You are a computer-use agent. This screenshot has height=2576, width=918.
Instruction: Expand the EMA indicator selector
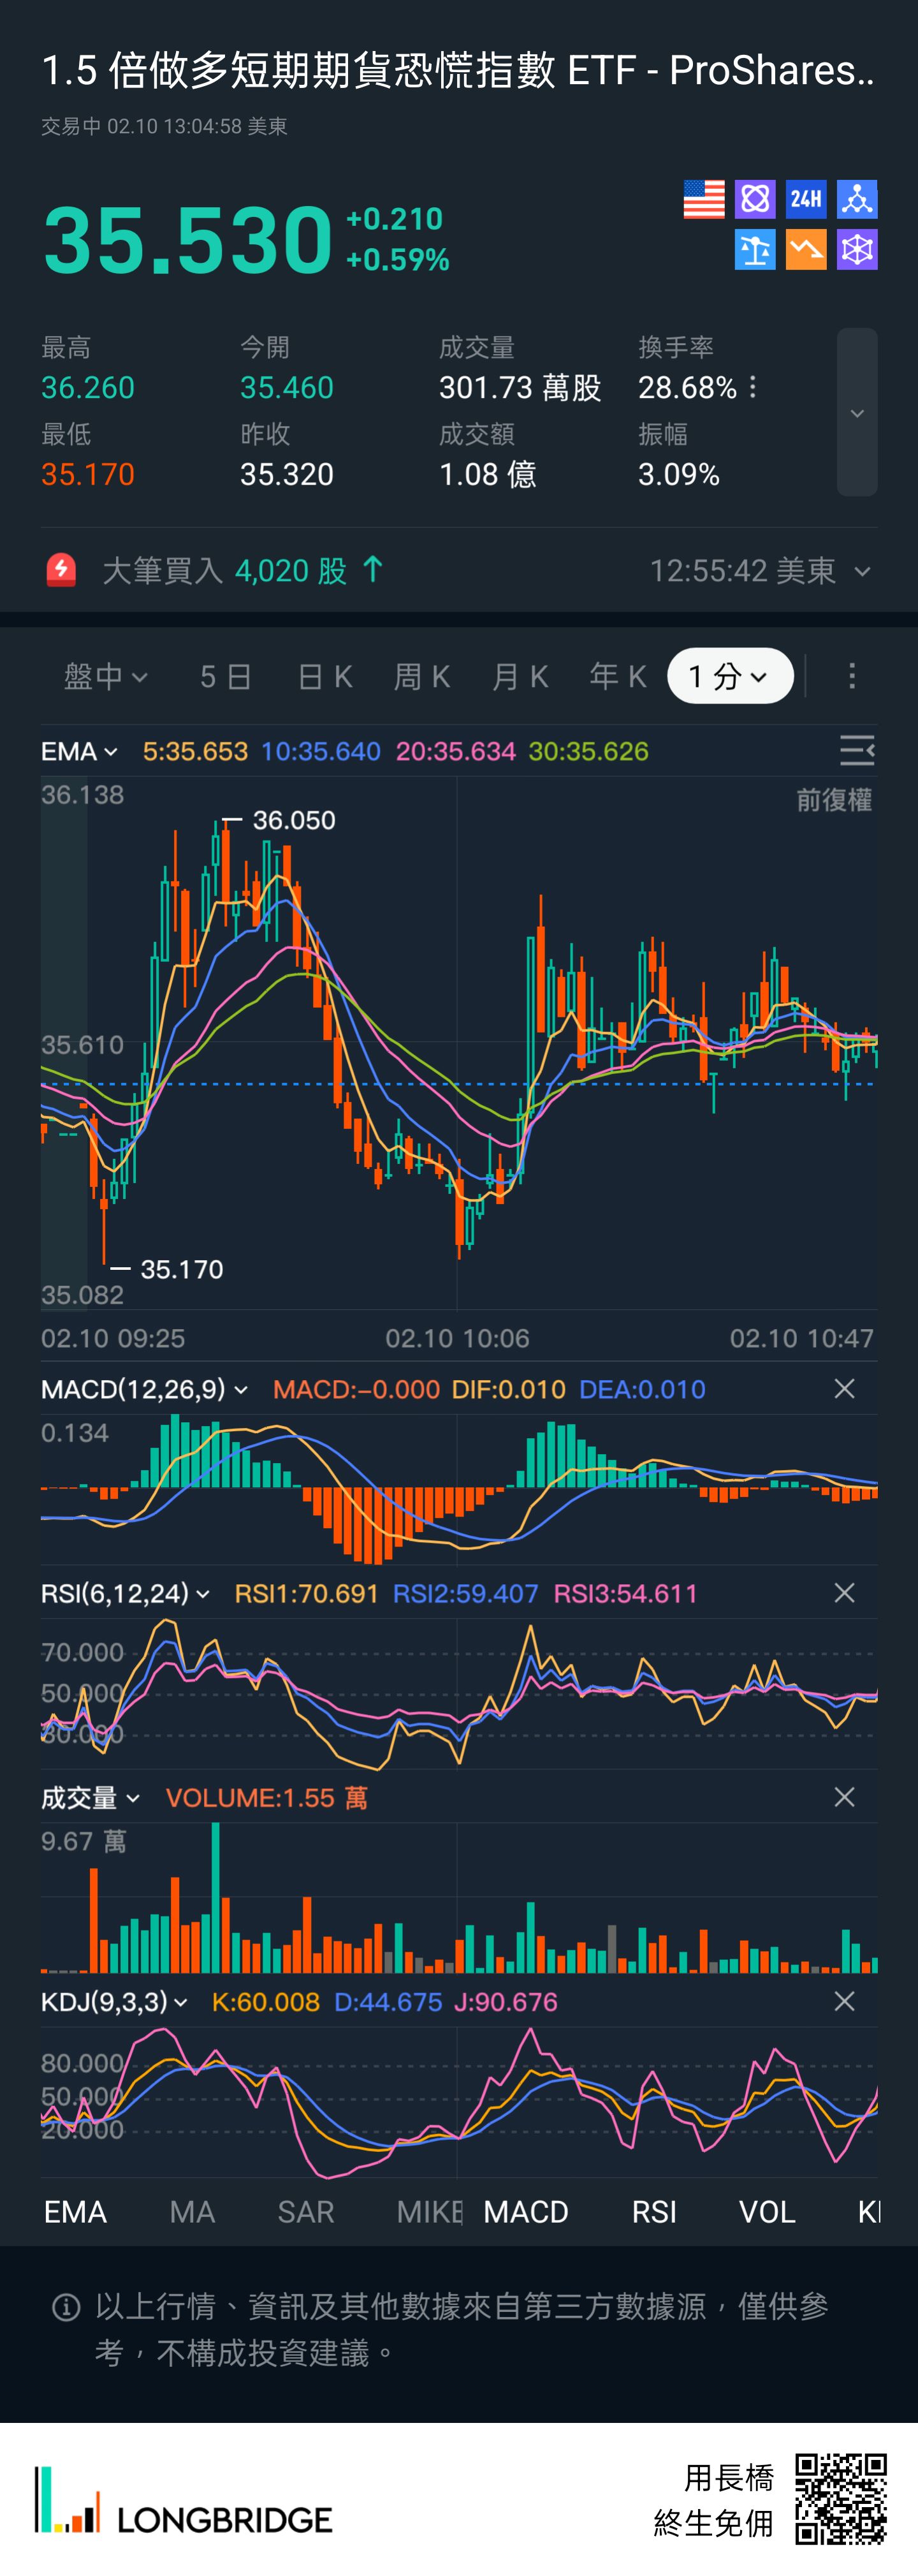click(79, 751)
